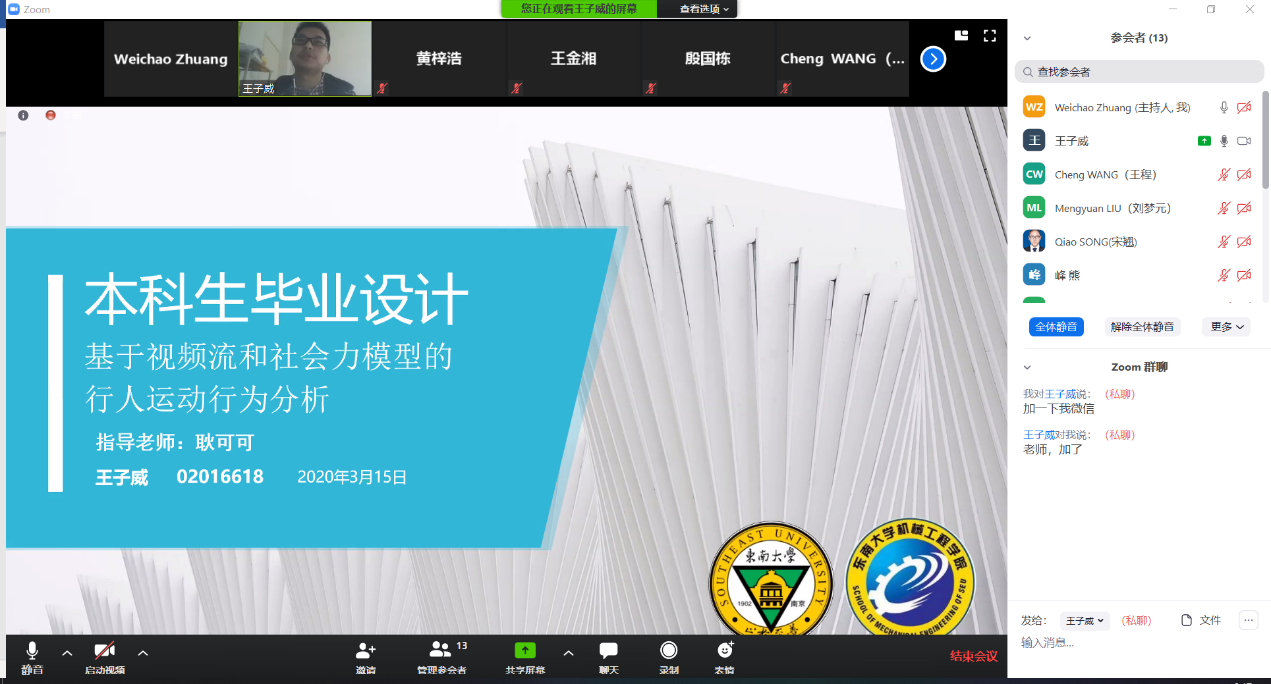Screen dimensions: 1271x684
Task: Show next video thumbnails with blue arrow
Action: pos(932,59)
